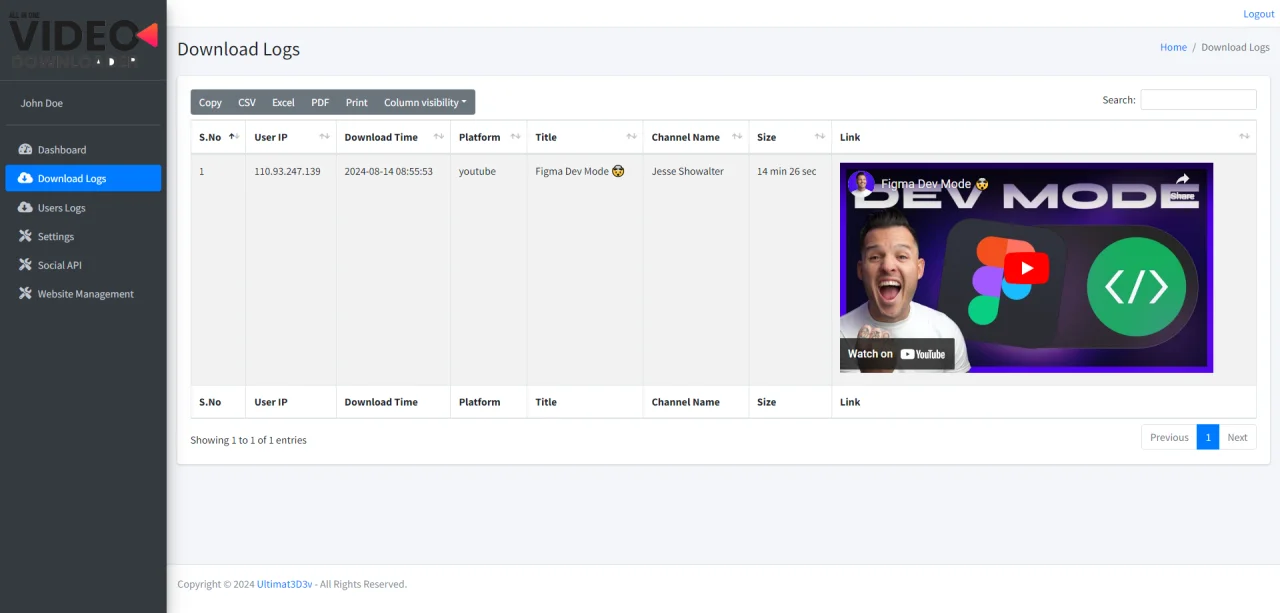Select Download Logs in sidebar menu
Image resolution: width=1280 pixels, height=613 pixels.
[83, 178]
